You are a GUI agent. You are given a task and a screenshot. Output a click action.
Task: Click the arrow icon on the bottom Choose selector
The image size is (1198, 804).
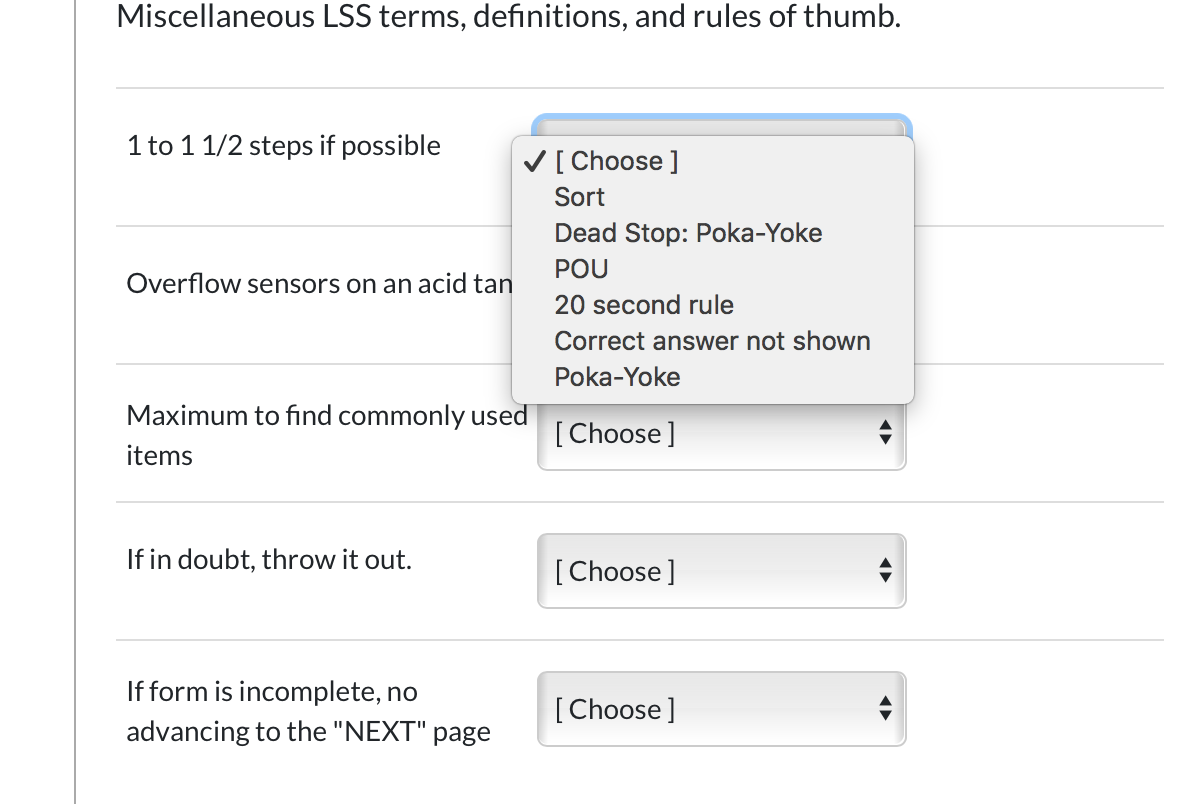click(885, 709)
